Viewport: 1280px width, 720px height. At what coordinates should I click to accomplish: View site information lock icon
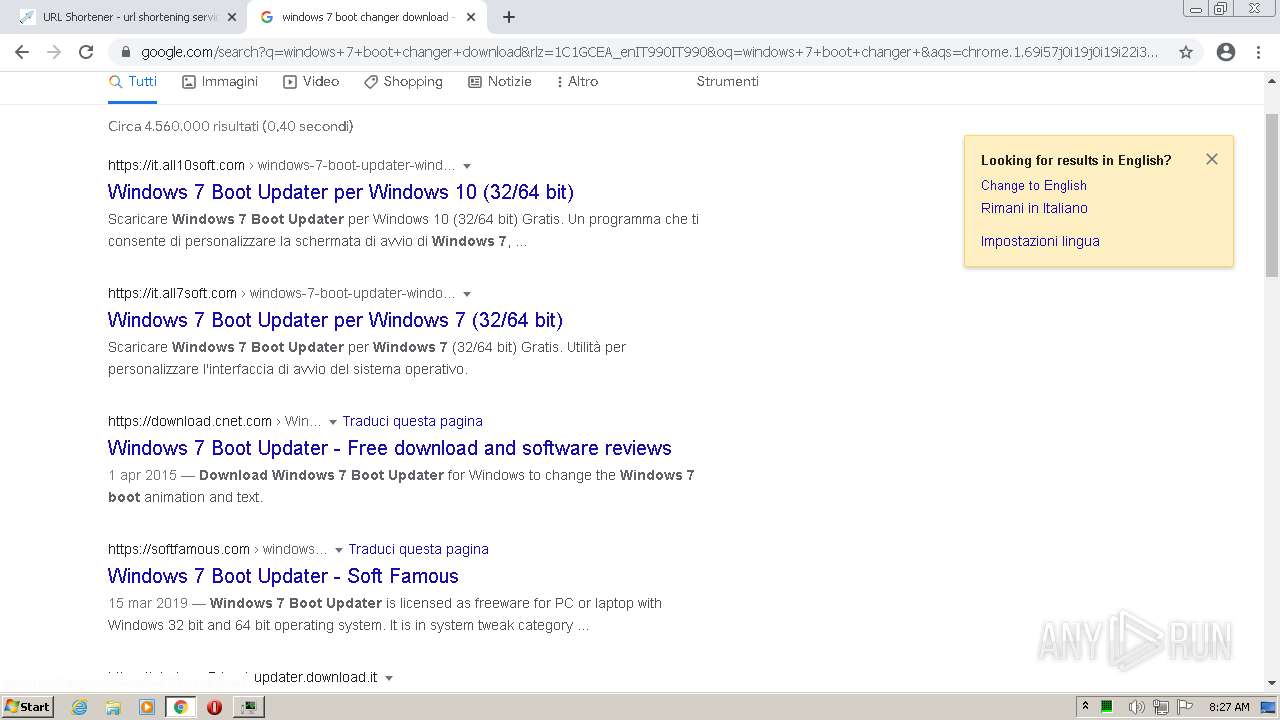(126, 52)
